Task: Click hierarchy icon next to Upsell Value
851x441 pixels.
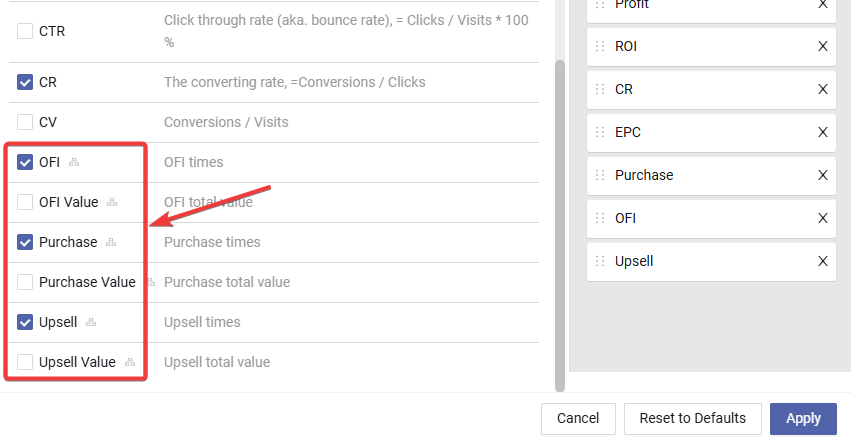Action: pyautogui.click(x=130, y=362)
